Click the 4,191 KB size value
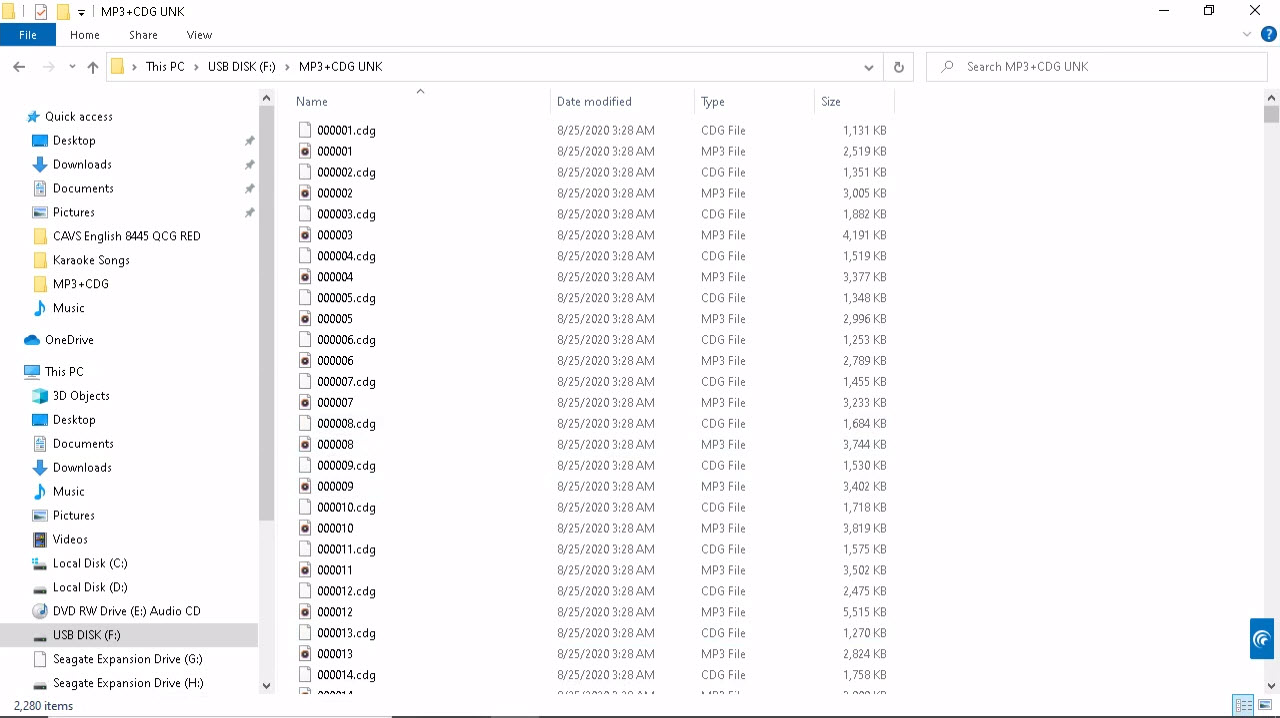 [864, 235]
